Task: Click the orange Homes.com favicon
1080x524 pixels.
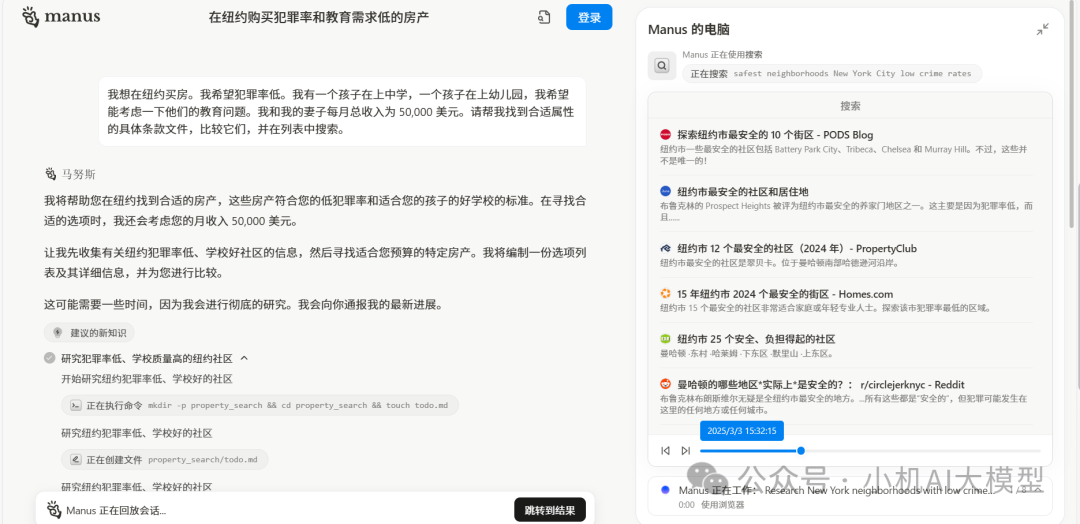Action: click(x=665, y=293)
